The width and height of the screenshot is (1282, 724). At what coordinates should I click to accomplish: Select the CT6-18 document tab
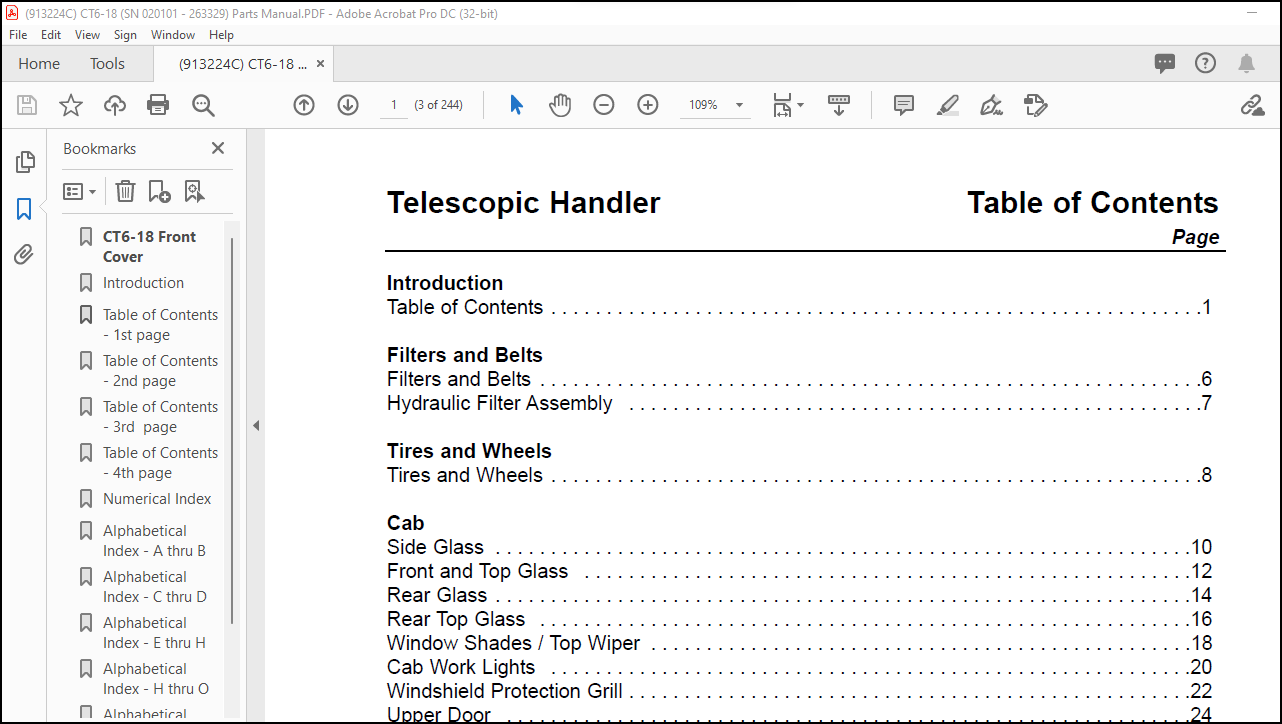[x=242, y=63]
